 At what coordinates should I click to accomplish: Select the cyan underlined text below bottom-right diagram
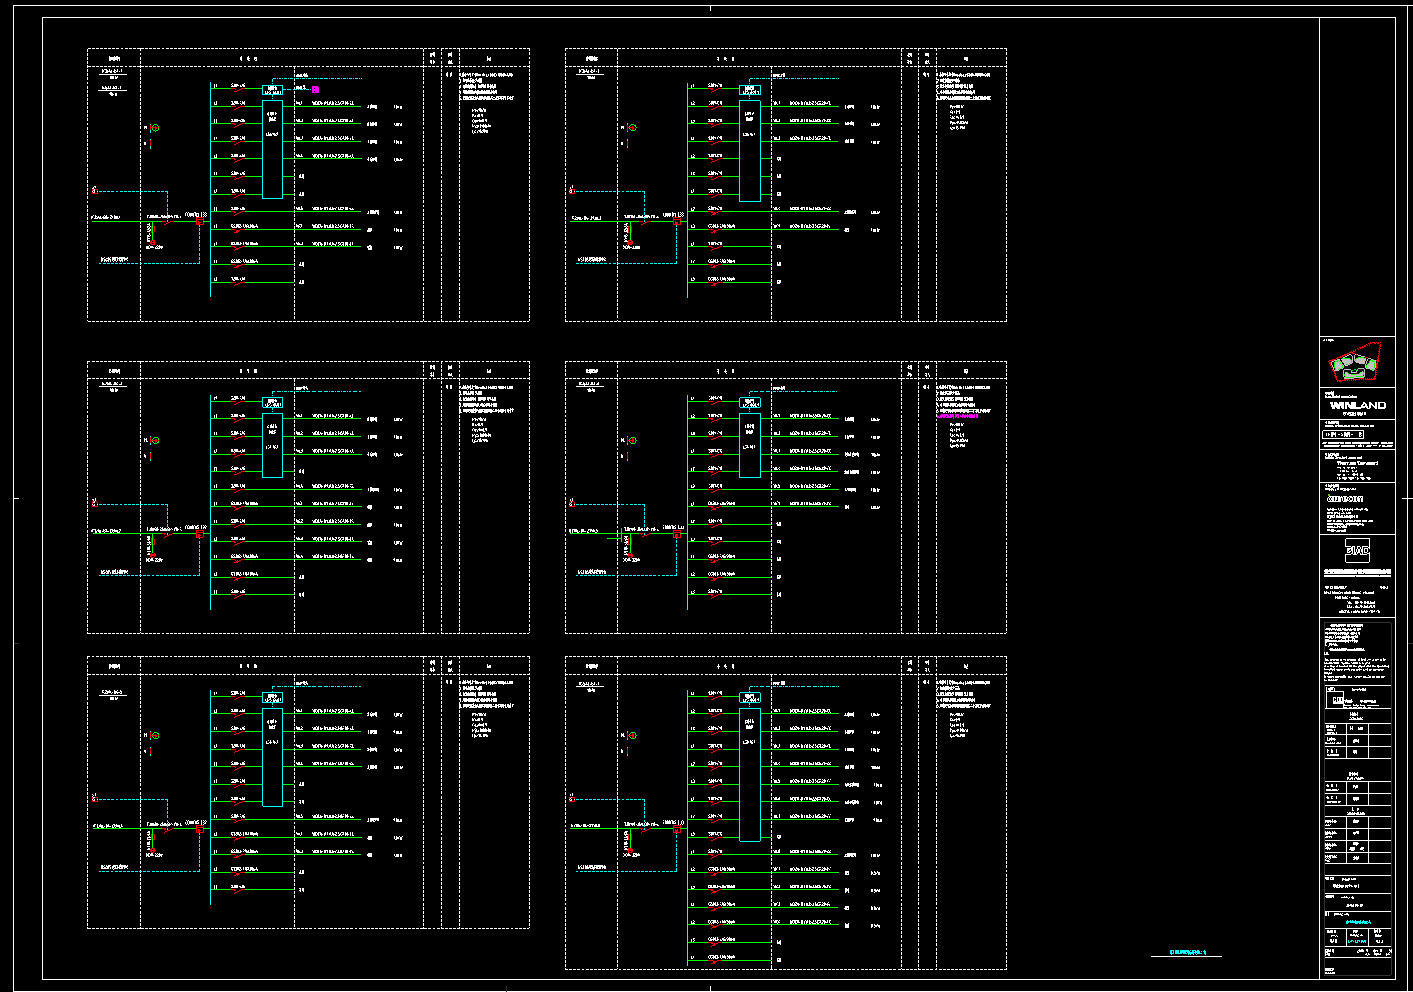click(1187, 953)
